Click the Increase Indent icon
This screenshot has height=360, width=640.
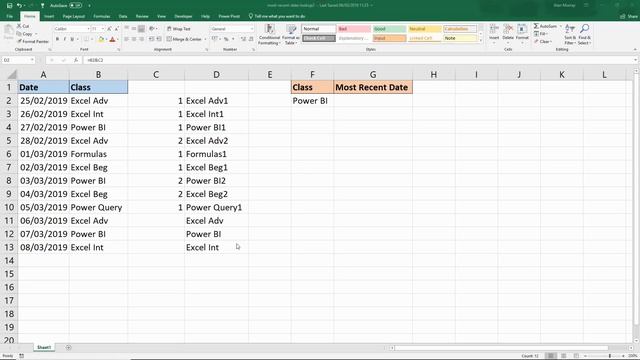pos(158,39)
